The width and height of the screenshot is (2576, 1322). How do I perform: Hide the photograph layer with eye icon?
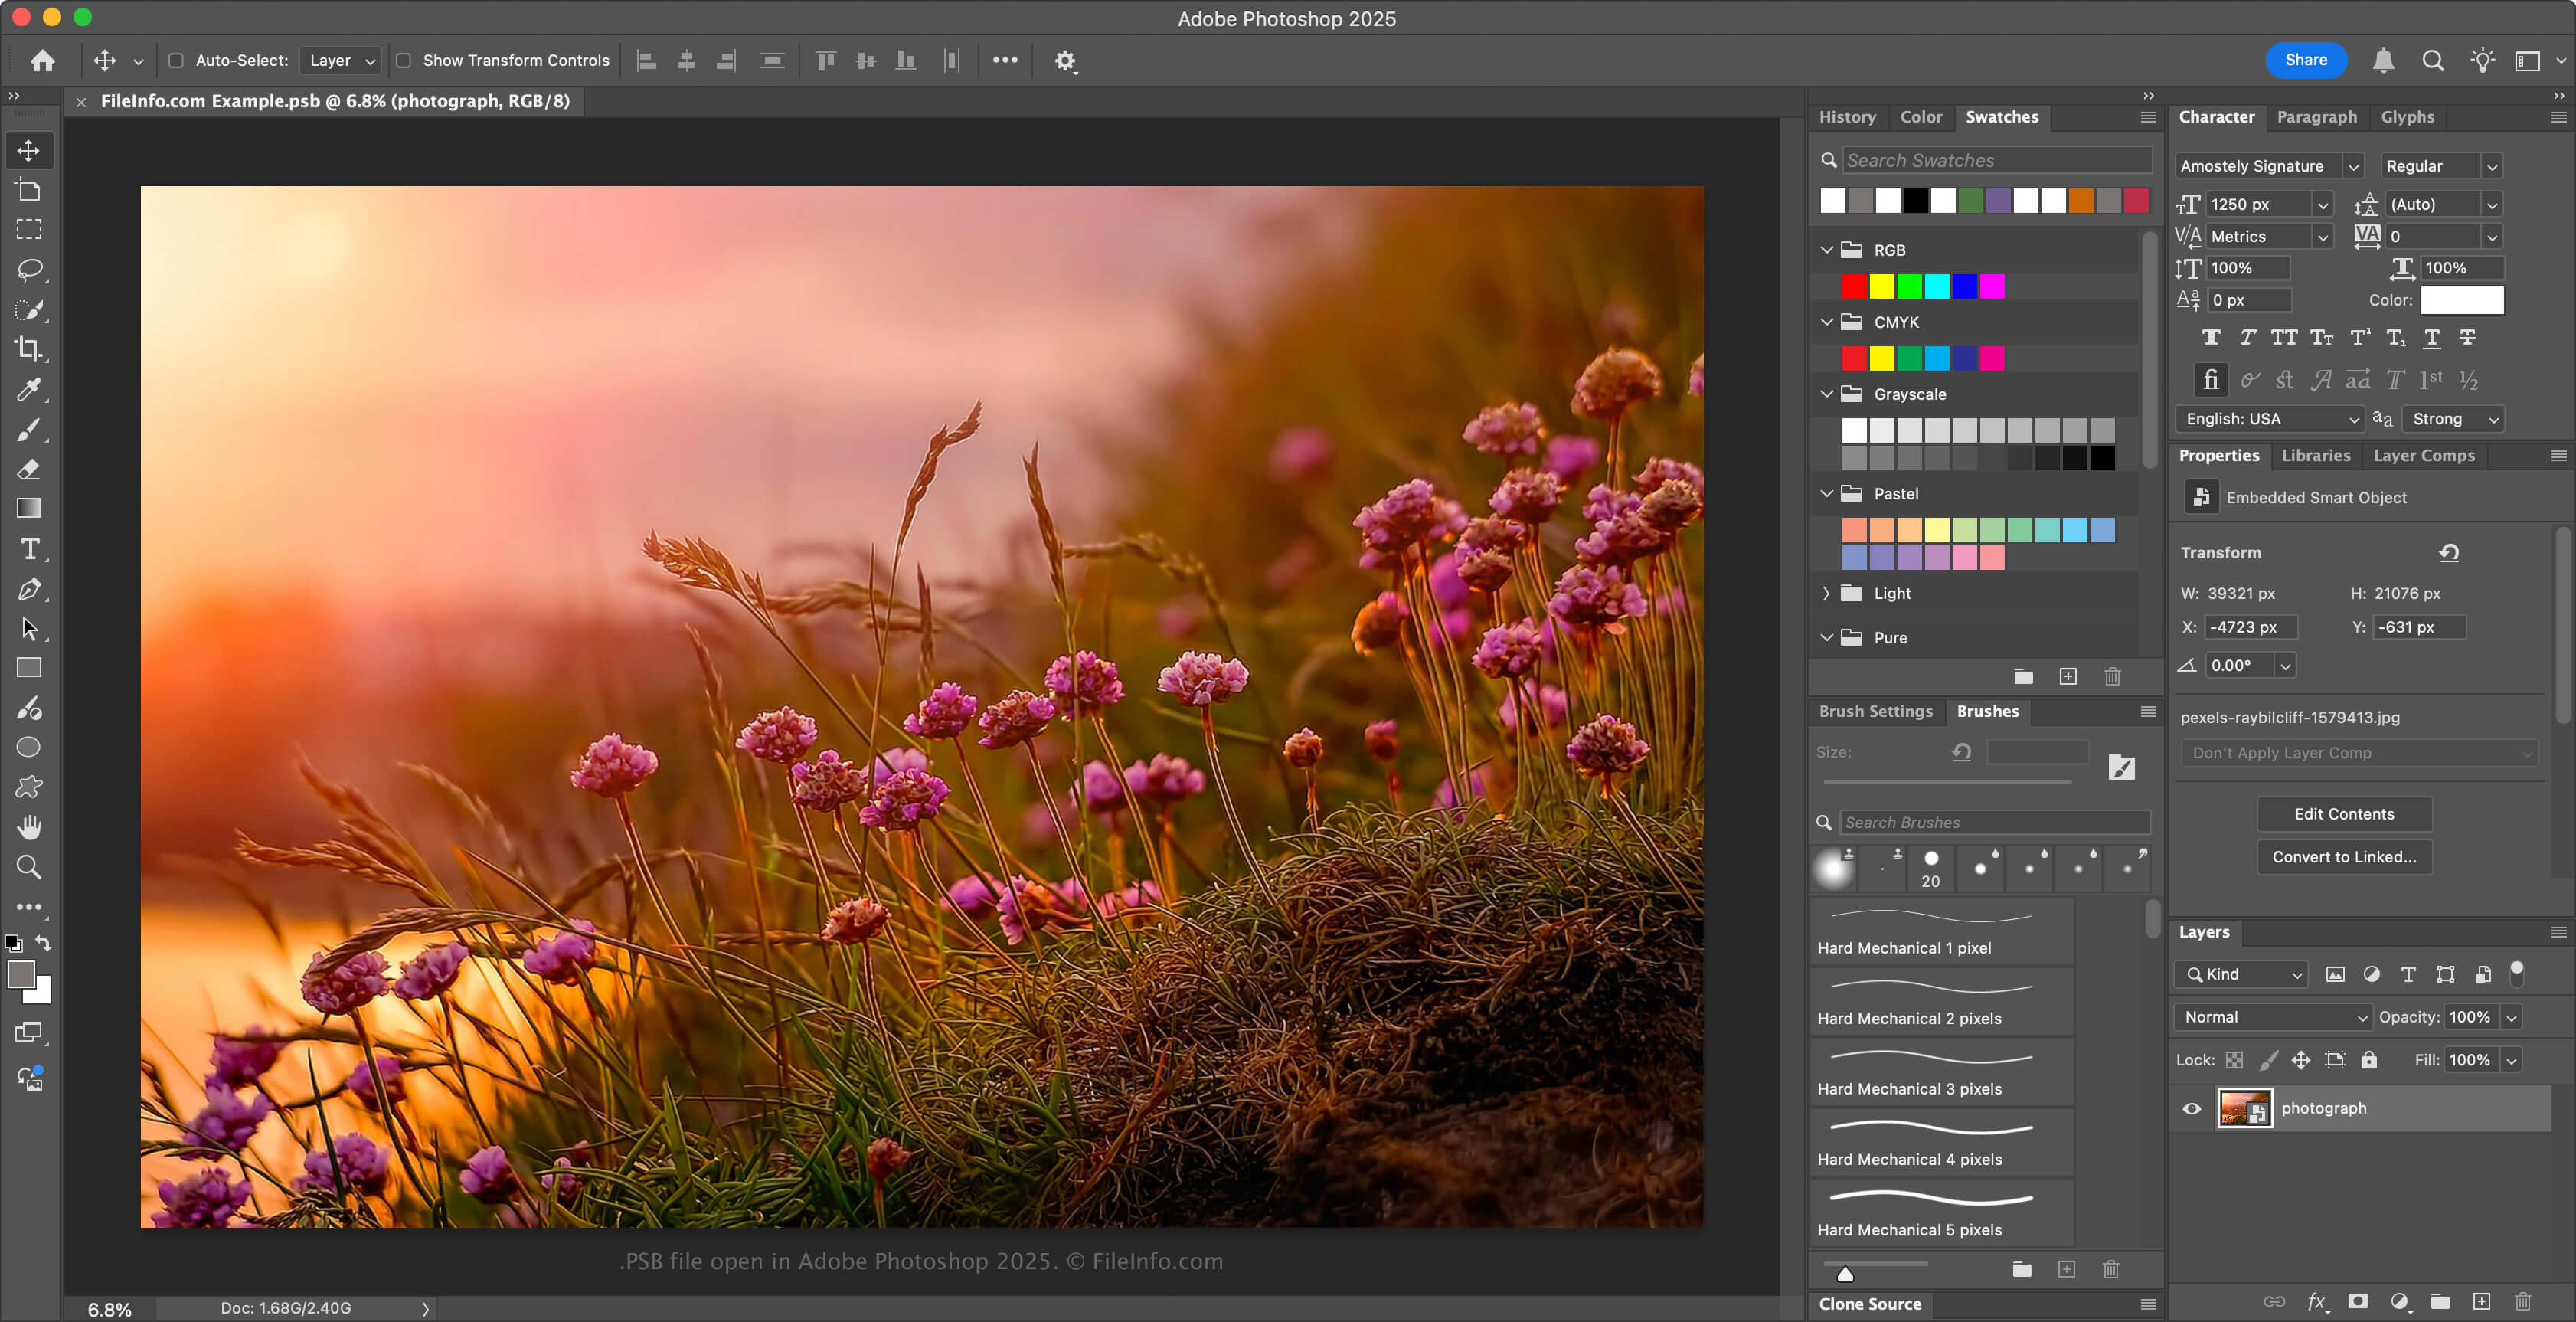pos(2192,1108)
